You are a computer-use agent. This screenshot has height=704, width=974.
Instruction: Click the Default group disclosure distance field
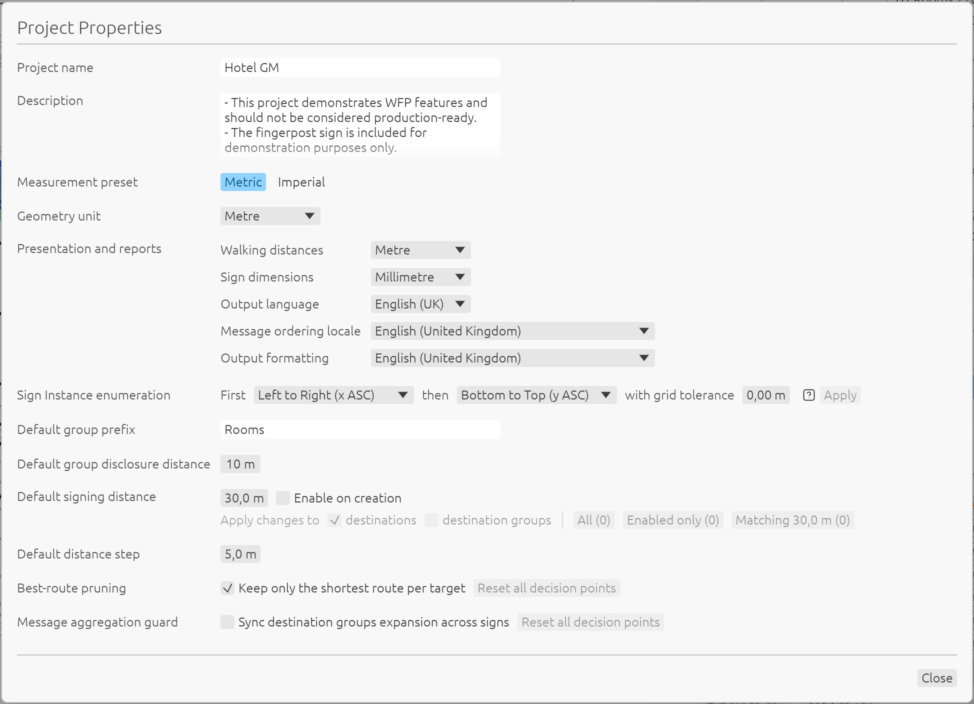240,464
